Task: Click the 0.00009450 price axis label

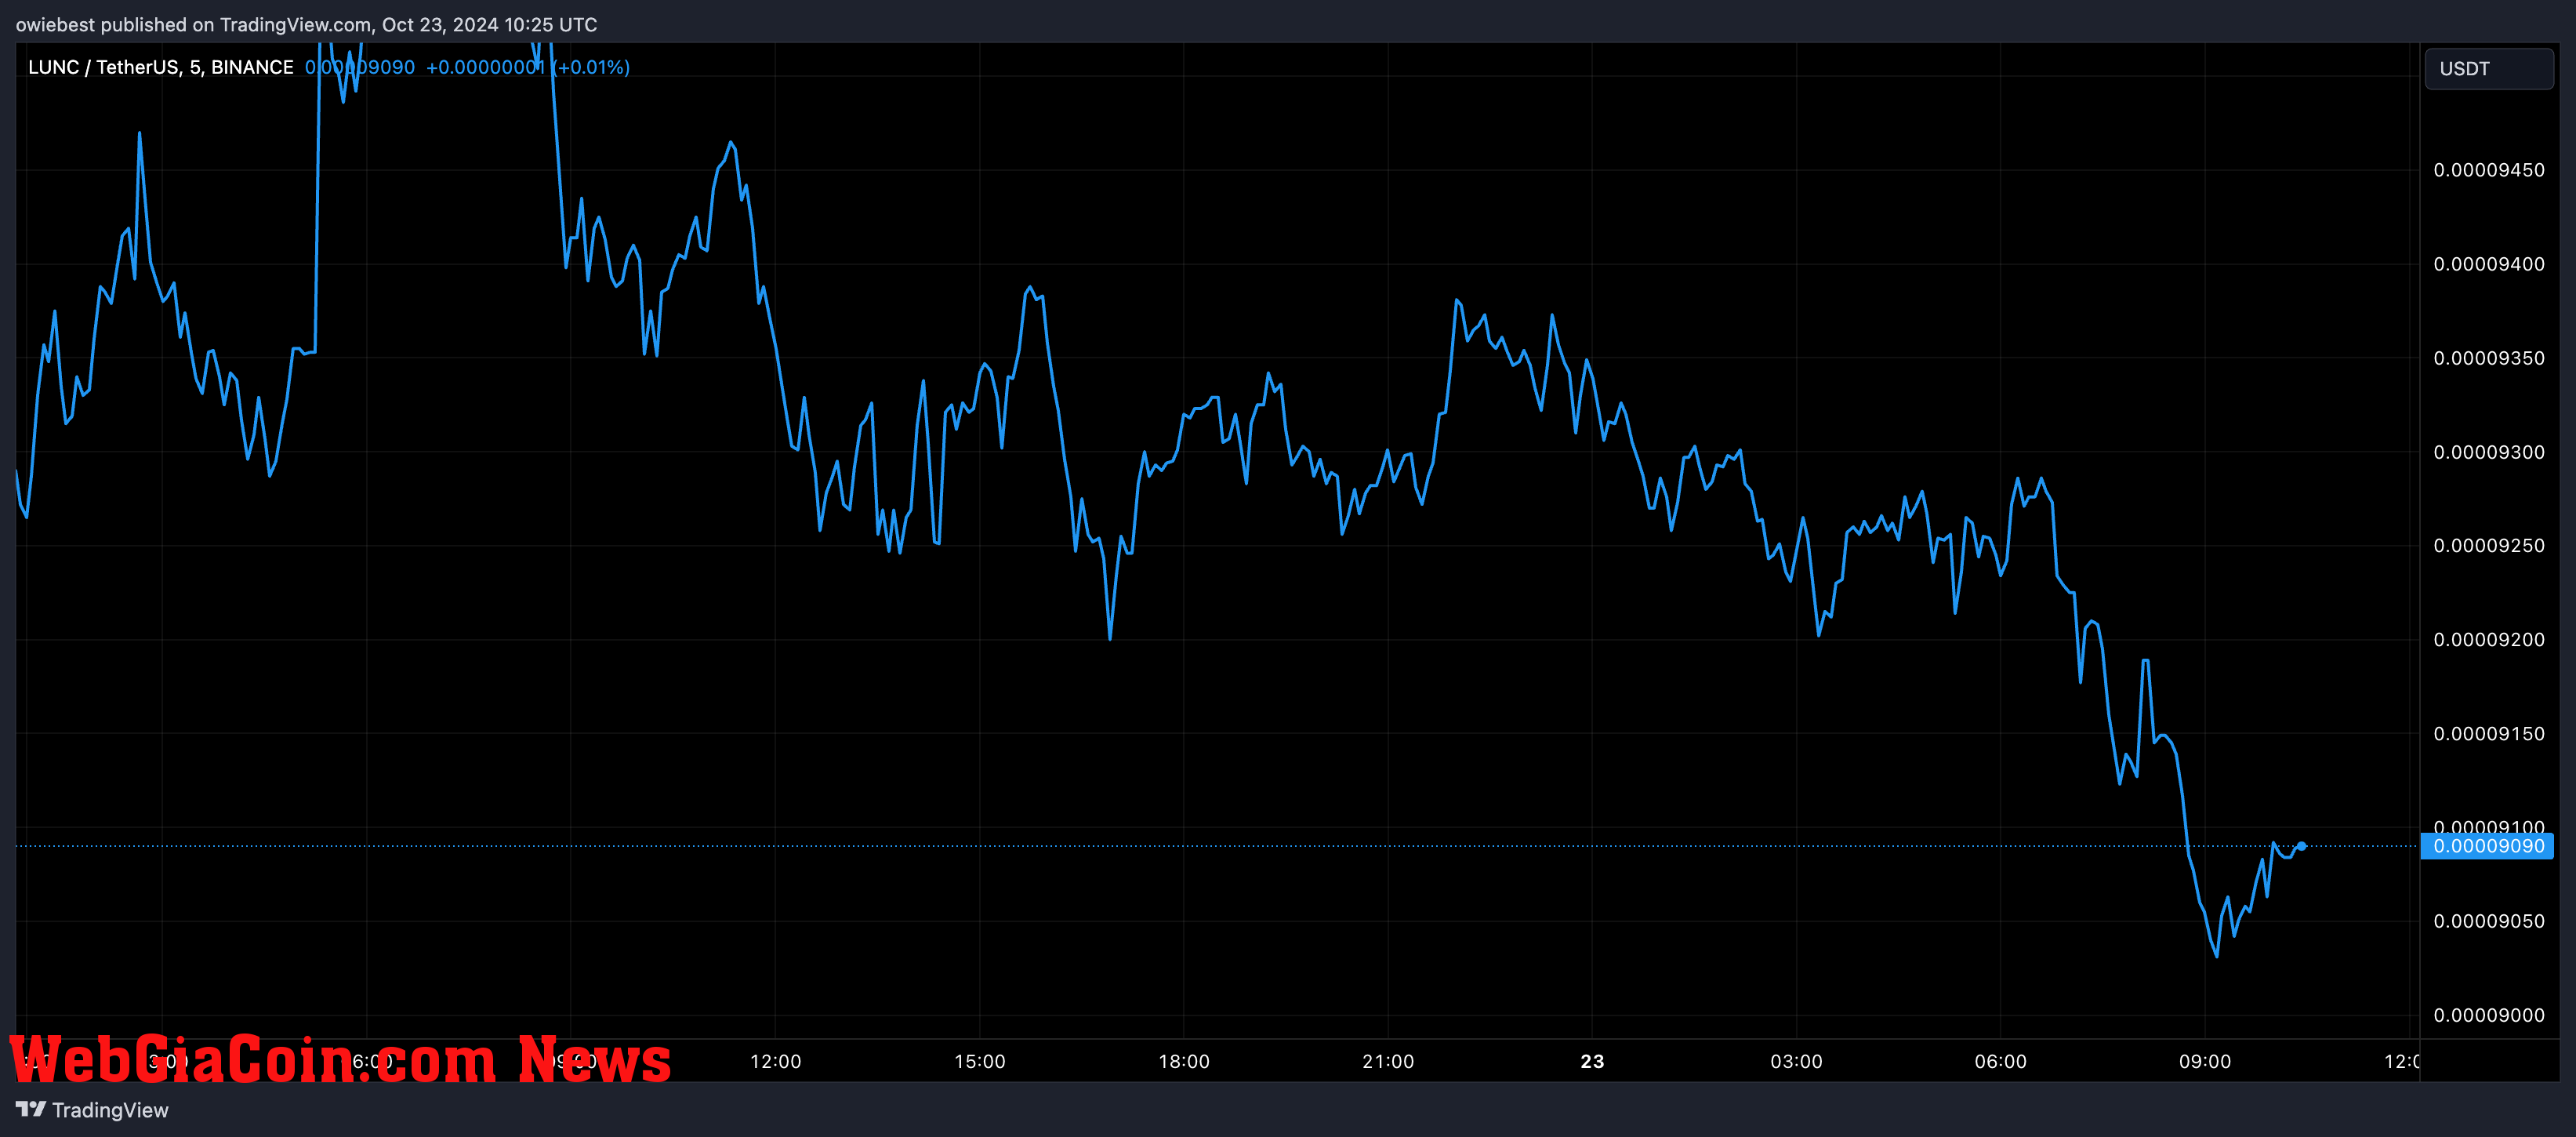Action: click(x=2488, y=170)
